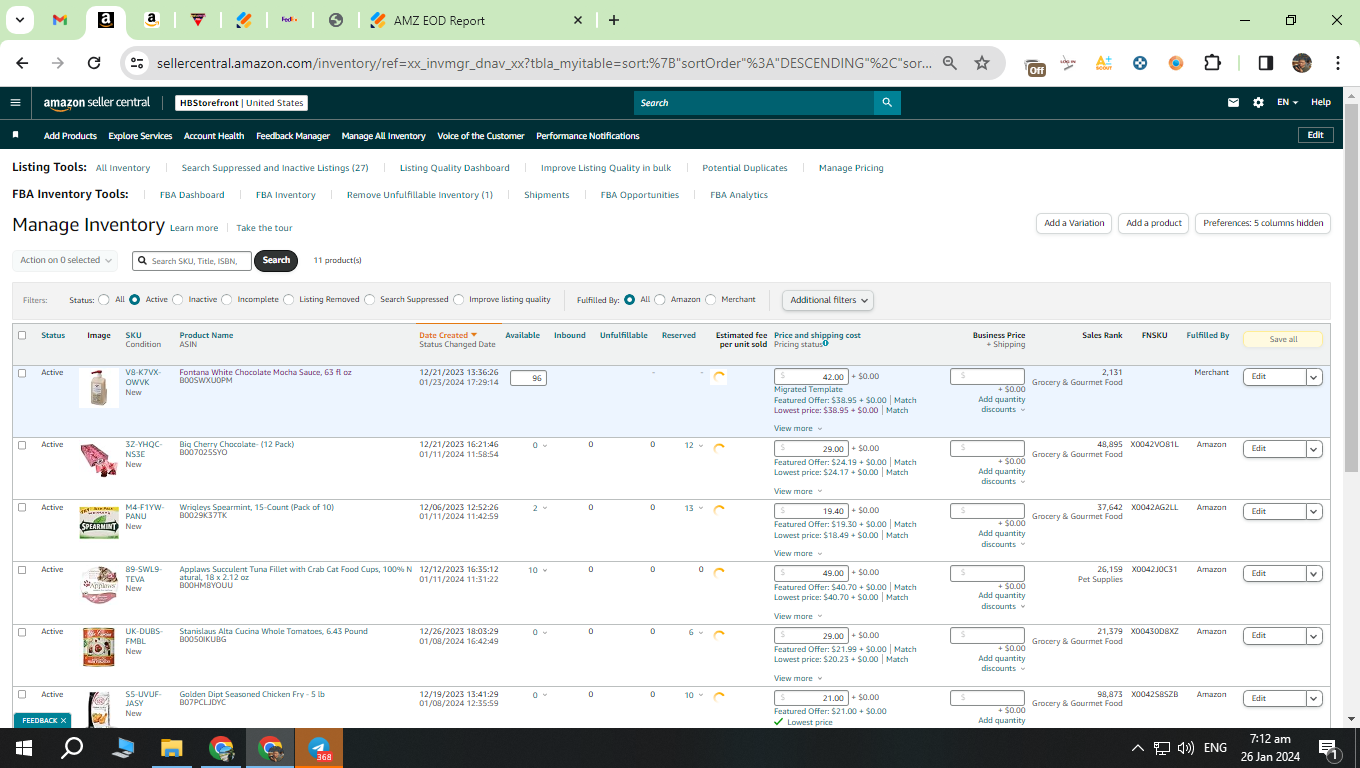Open Performance Notifications menu item

pyautogui.click(x=588, y=136)
